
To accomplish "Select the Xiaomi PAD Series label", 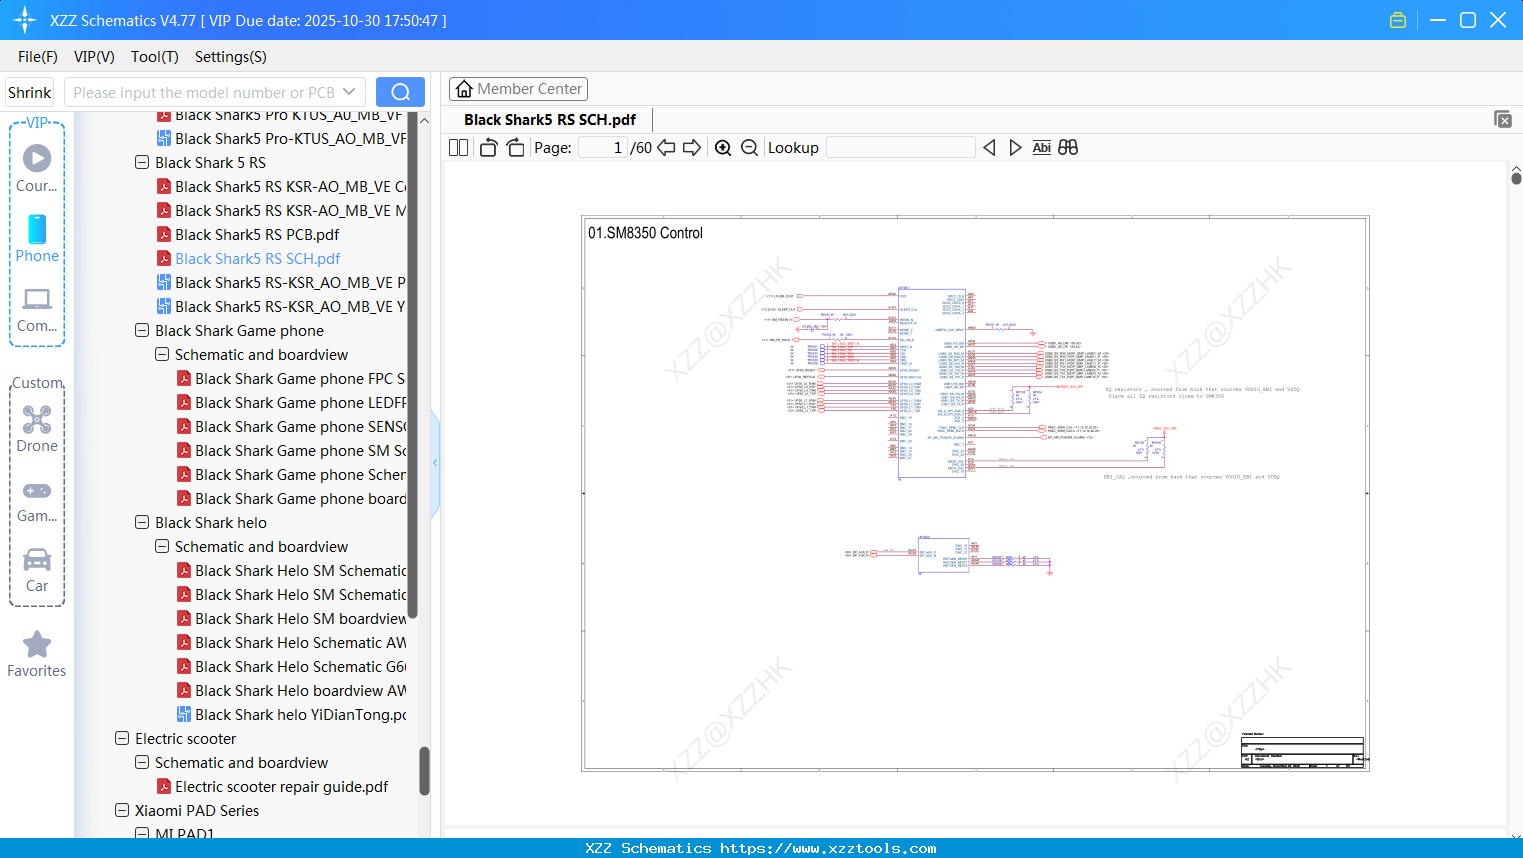I will pyautogui.click(x=197, y=810).
